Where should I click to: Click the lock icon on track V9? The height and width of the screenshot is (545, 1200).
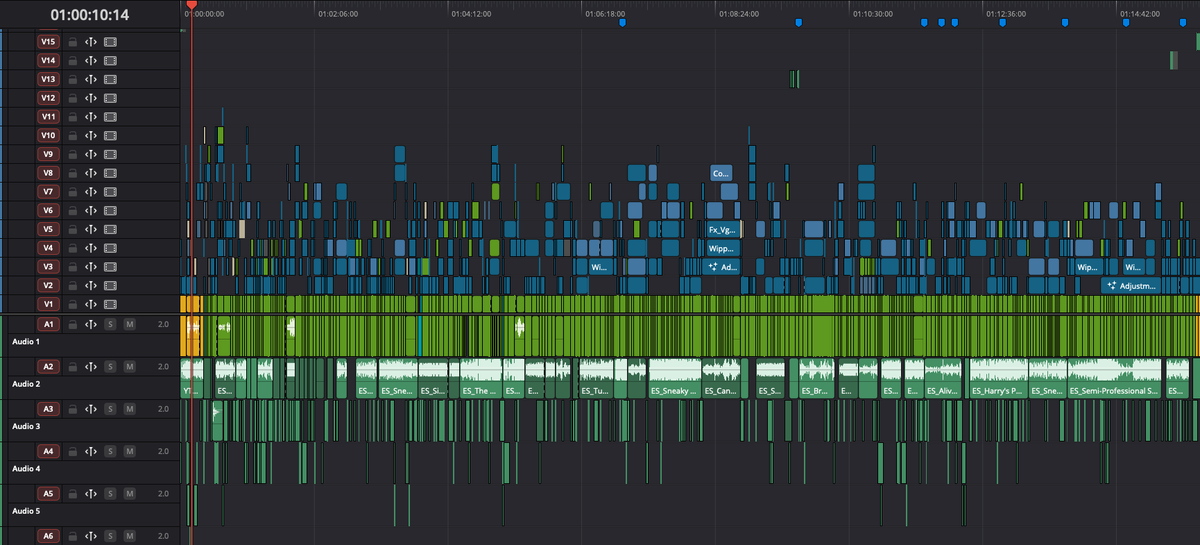[72, 154]
